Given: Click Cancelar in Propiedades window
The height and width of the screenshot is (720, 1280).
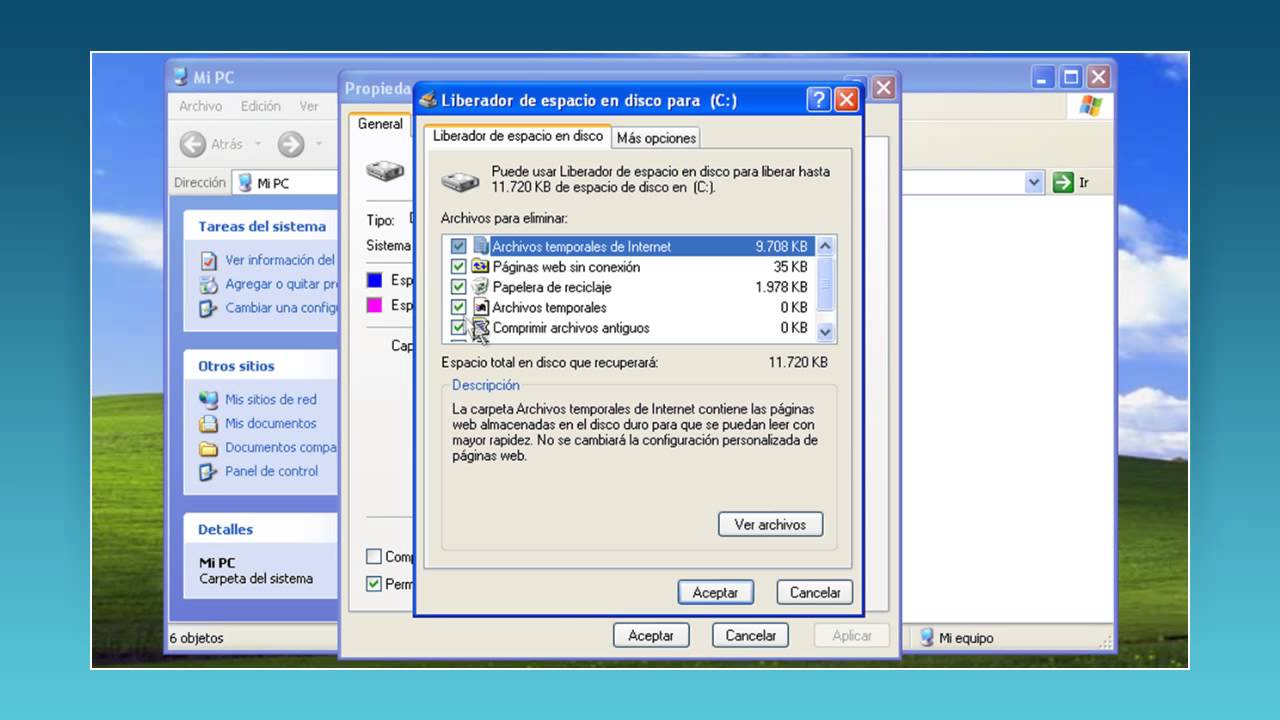Looking at the screenshot, I should pos(750,635).
